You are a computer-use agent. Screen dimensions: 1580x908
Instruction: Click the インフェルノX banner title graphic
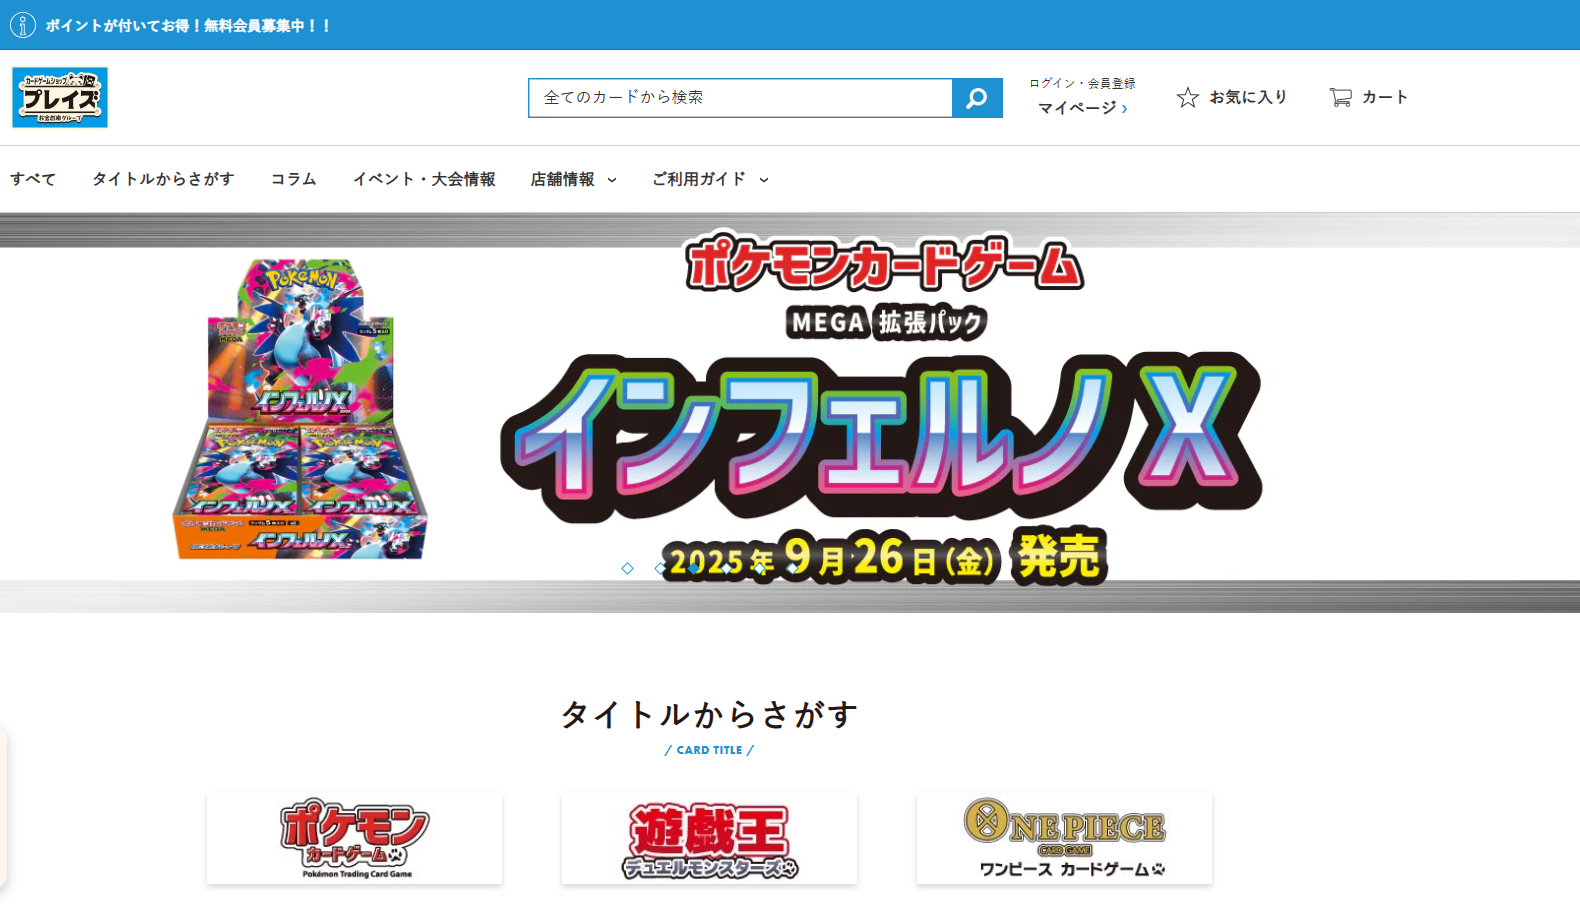[x=881, y=436]
